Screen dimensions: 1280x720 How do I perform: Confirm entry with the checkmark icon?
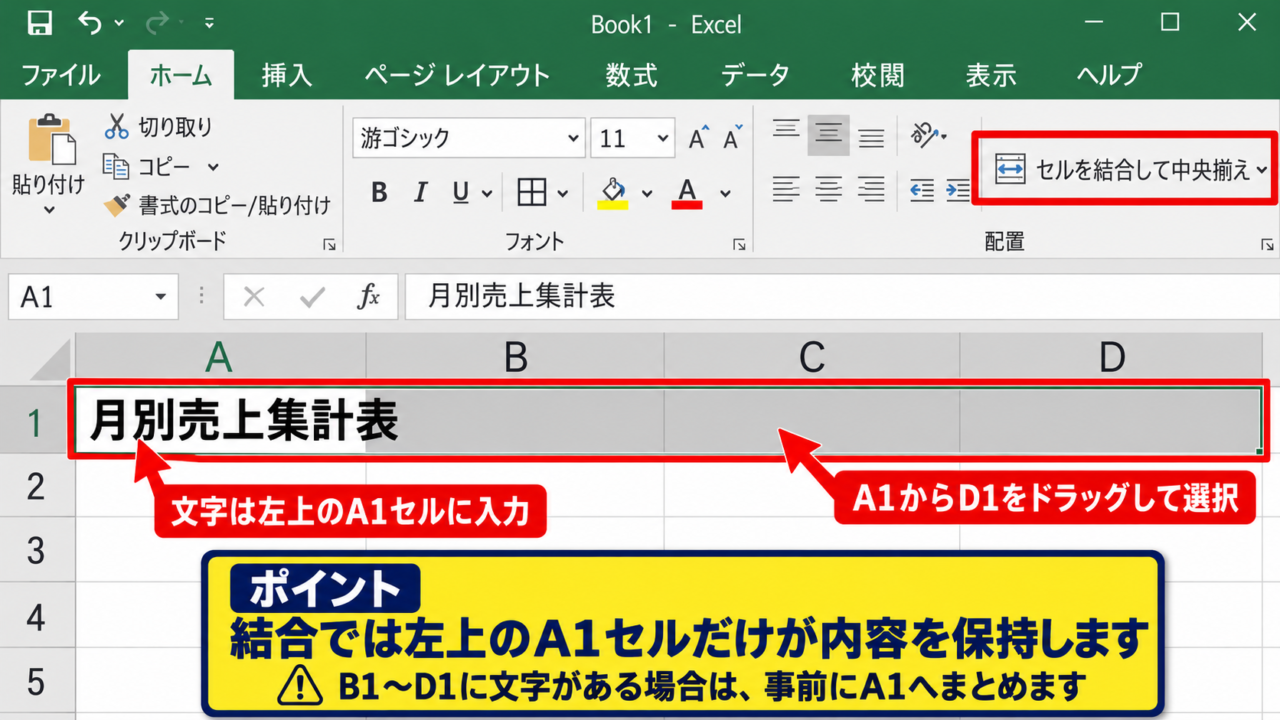click(x=313, y=297)
